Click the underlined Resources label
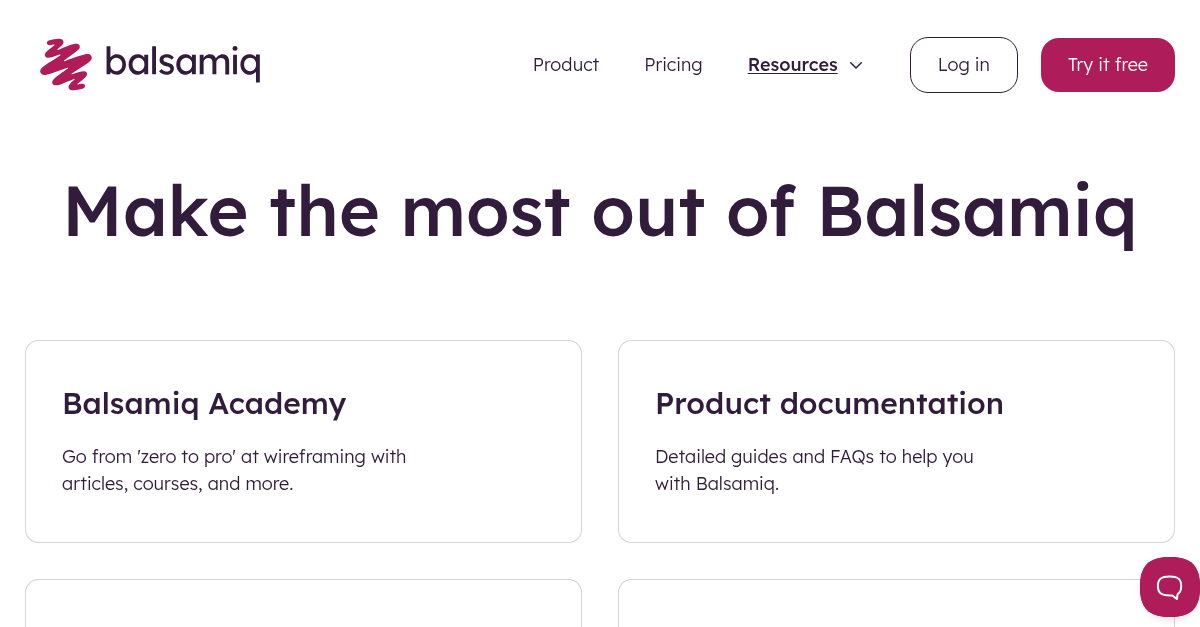This screenshot has width=1200, height=627. pyautogui.click(x=792, y=64)
